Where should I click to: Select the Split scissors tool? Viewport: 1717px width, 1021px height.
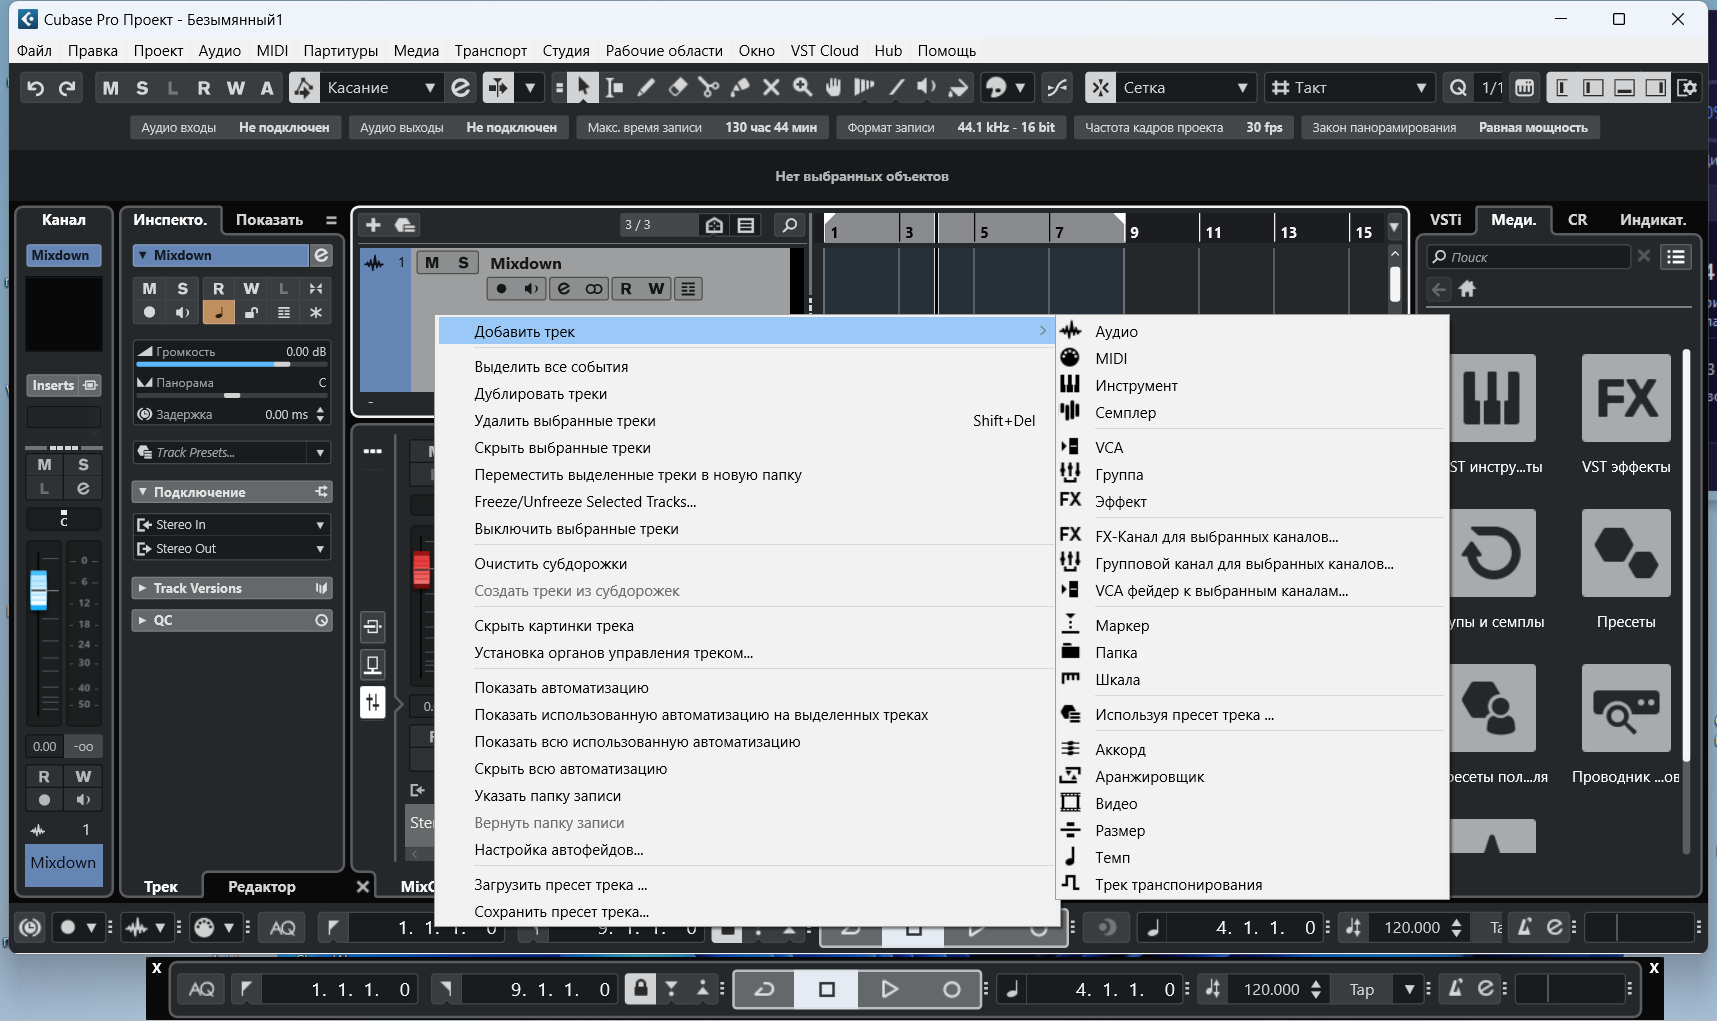click(709, 88)
